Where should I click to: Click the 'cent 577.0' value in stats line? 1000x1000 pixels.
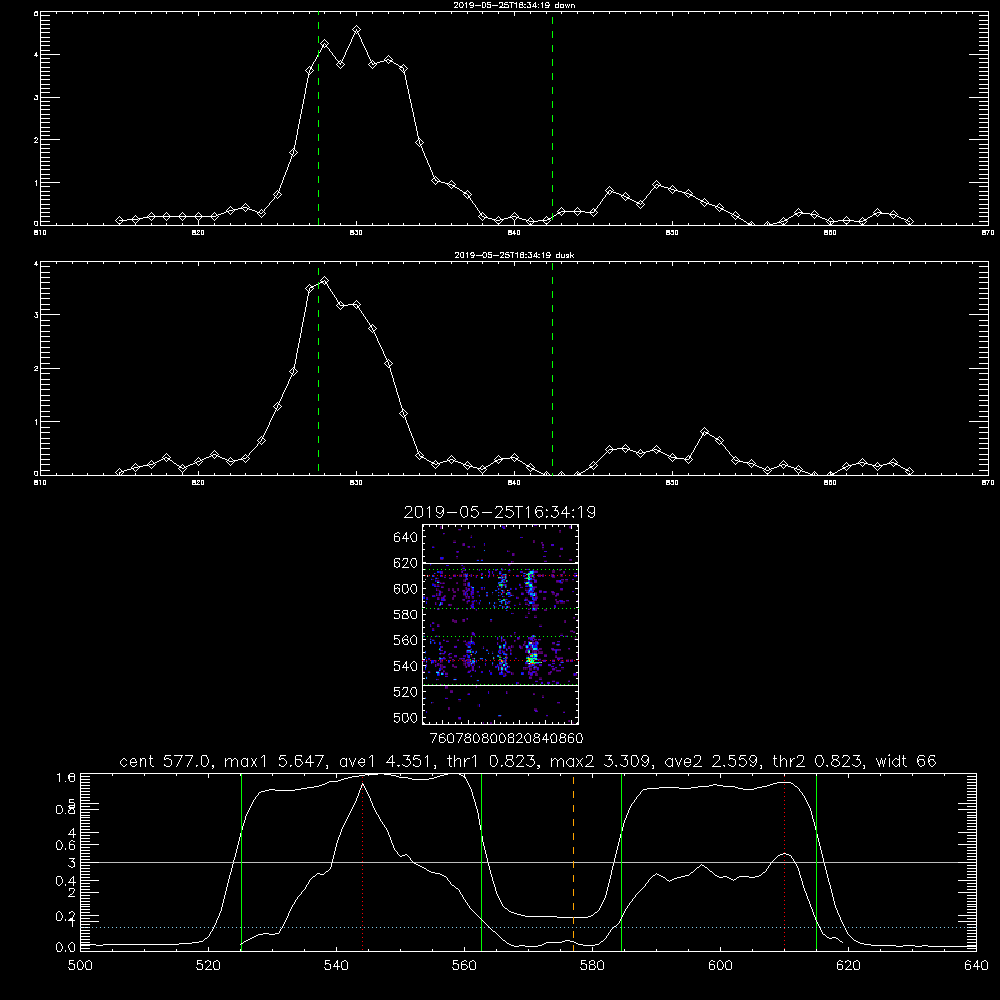[166, 761]
